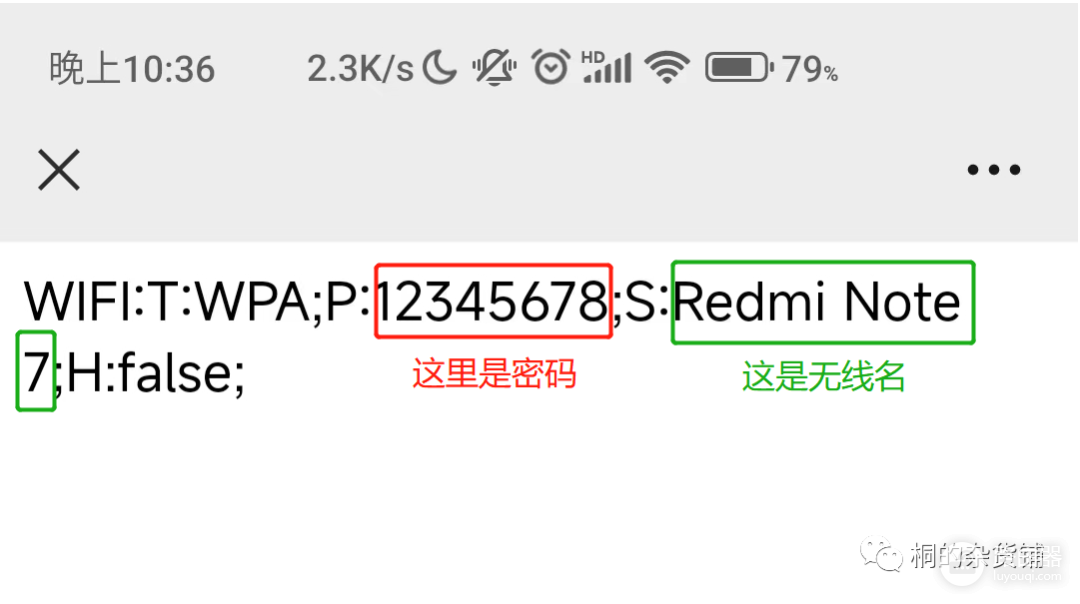Tap the WeChat logo in watermark

tap(881, 554)
